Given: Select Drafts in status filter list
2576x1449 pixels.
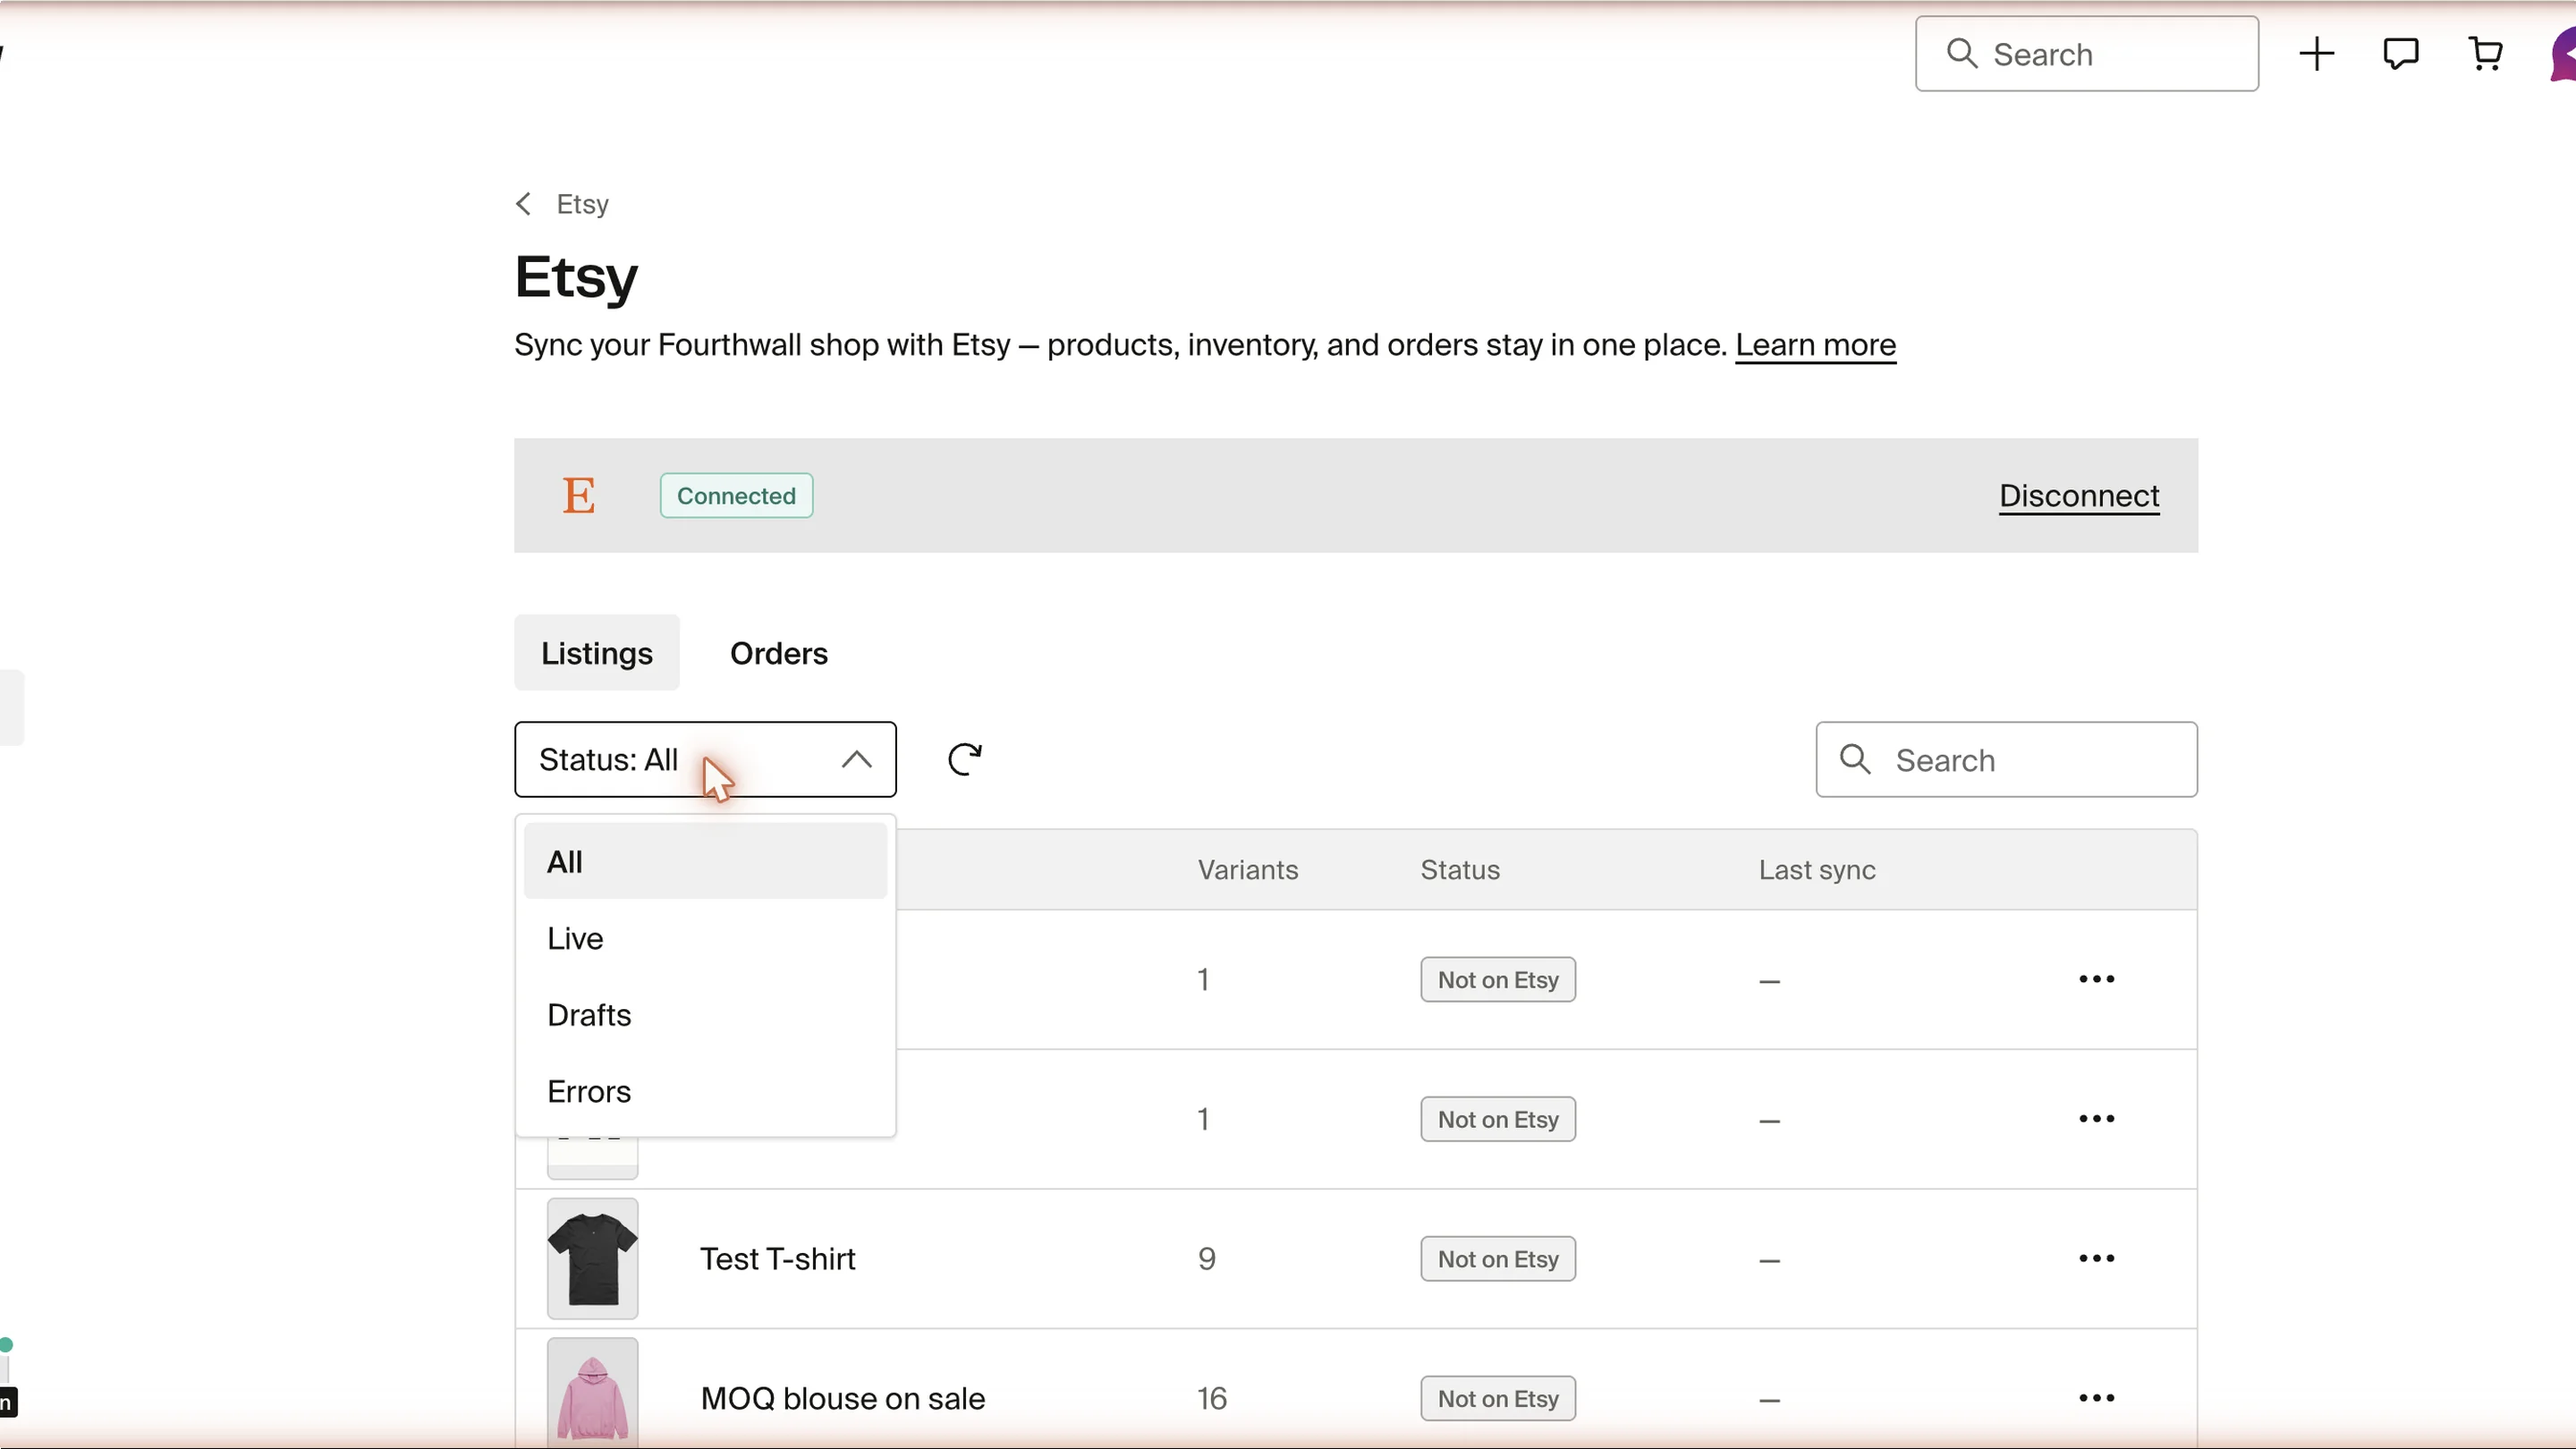Looking at the screenshot, I should coord(705,1015).
